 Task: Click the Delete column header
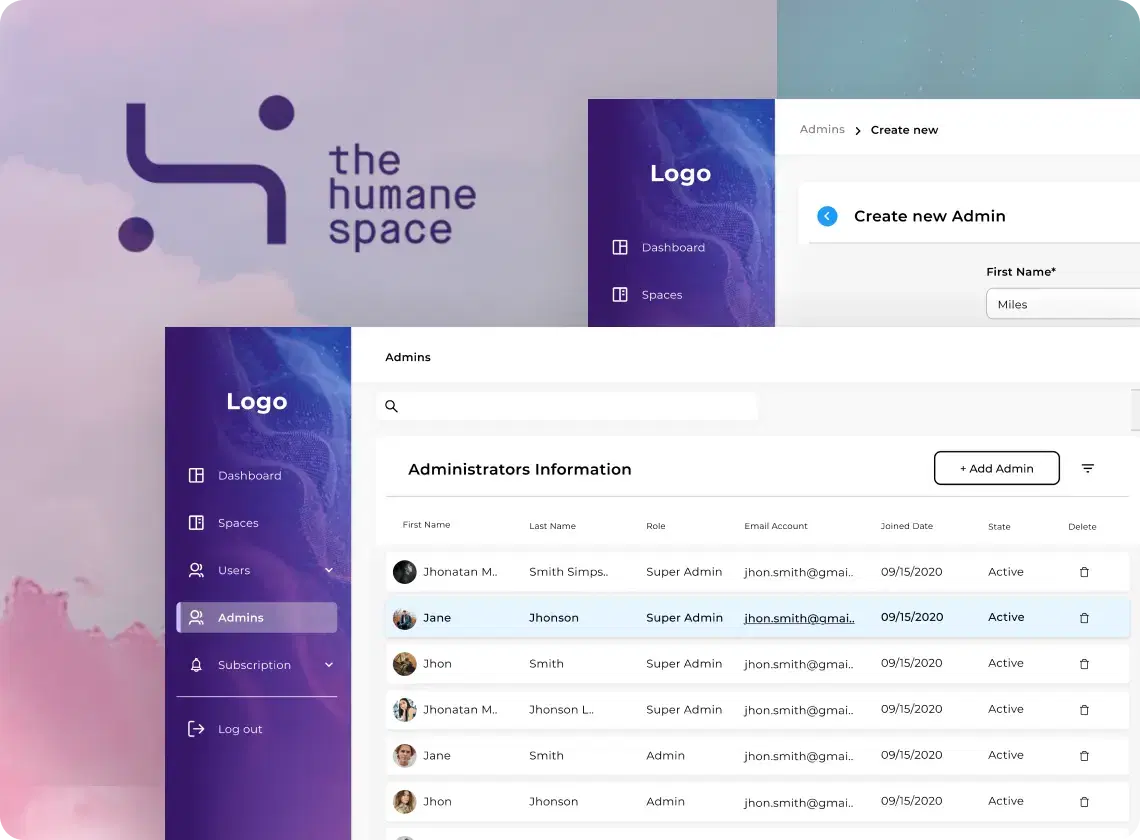(x=1082, y=527)
